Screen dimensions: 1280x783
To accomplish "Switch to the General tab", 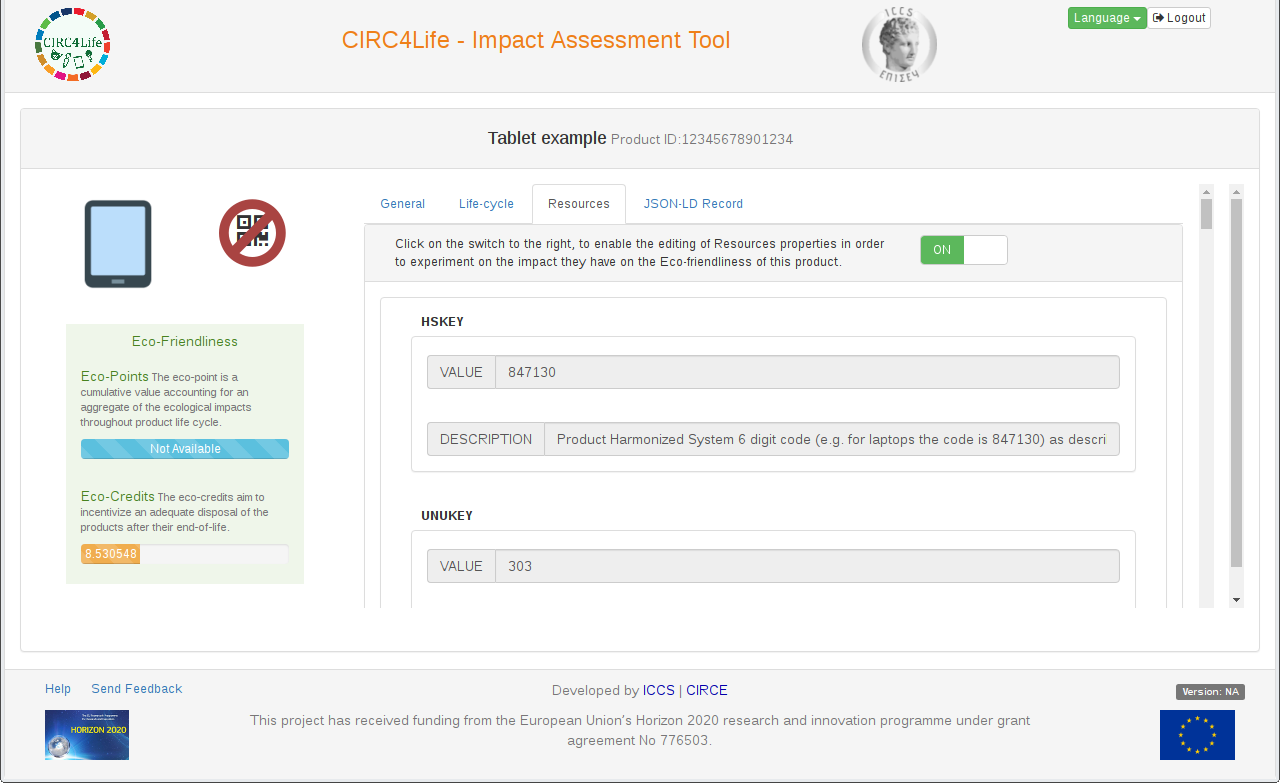I will (402, 204).
